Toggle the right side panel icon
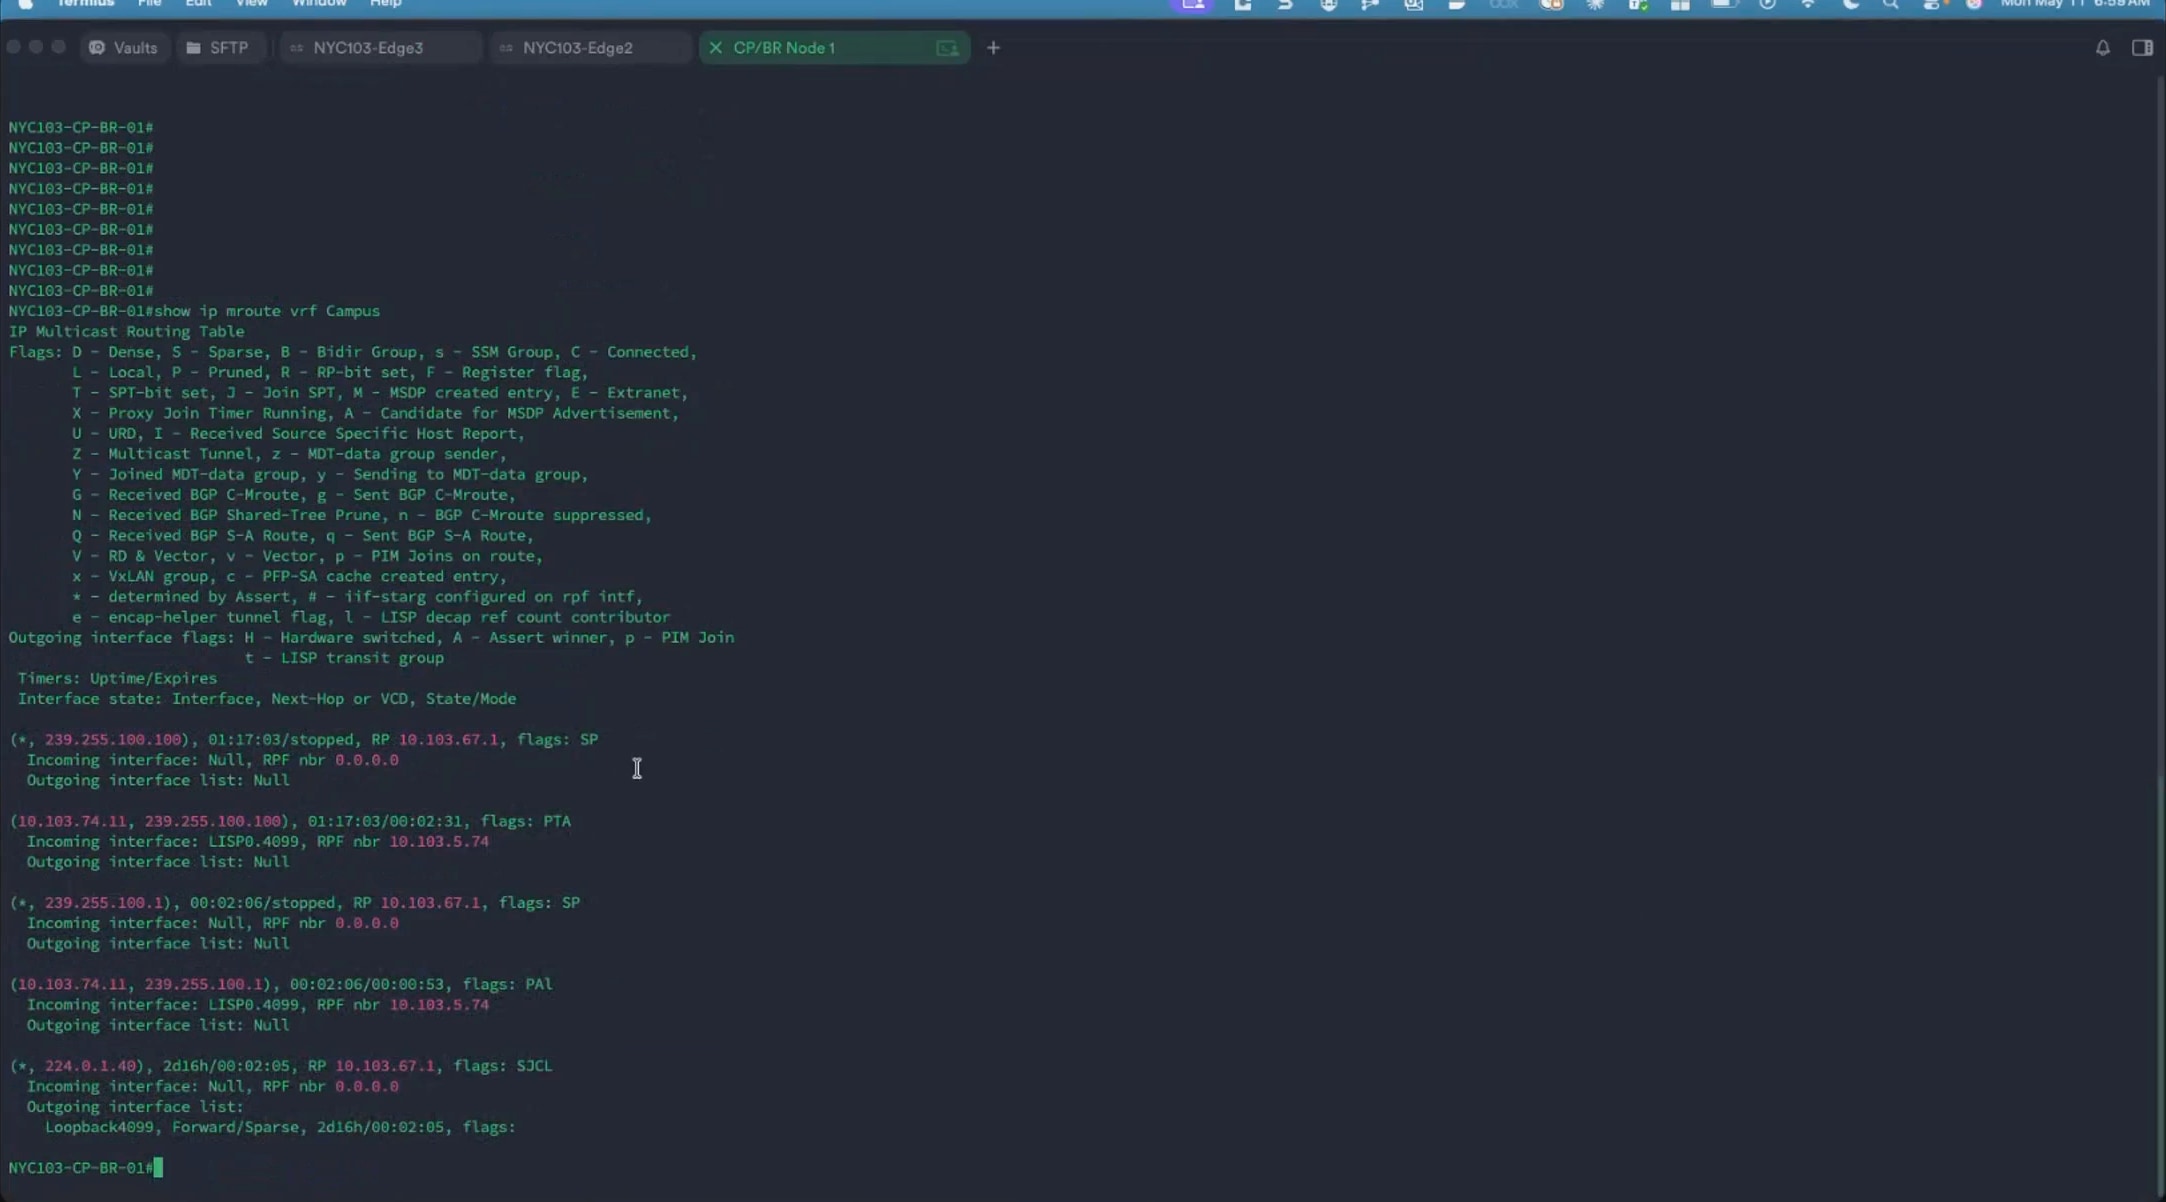This screenshot has height=1202, width=2166. [2142, 48]
